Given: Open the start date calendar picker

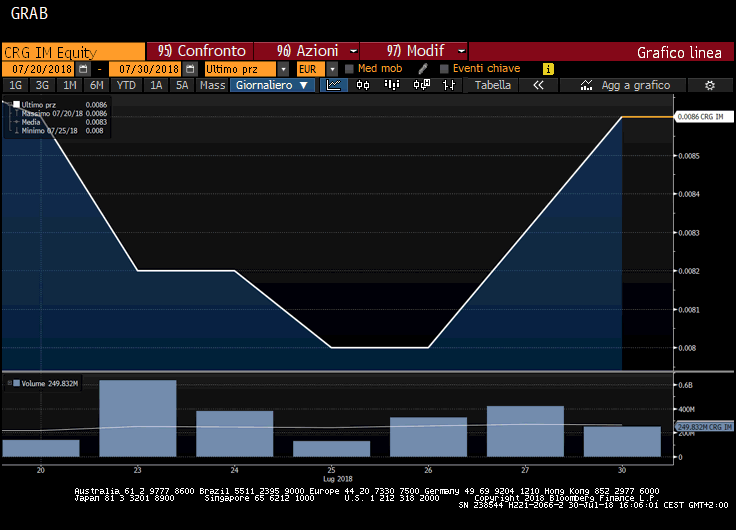Looking at the screenshot, I should pos(83,69).
